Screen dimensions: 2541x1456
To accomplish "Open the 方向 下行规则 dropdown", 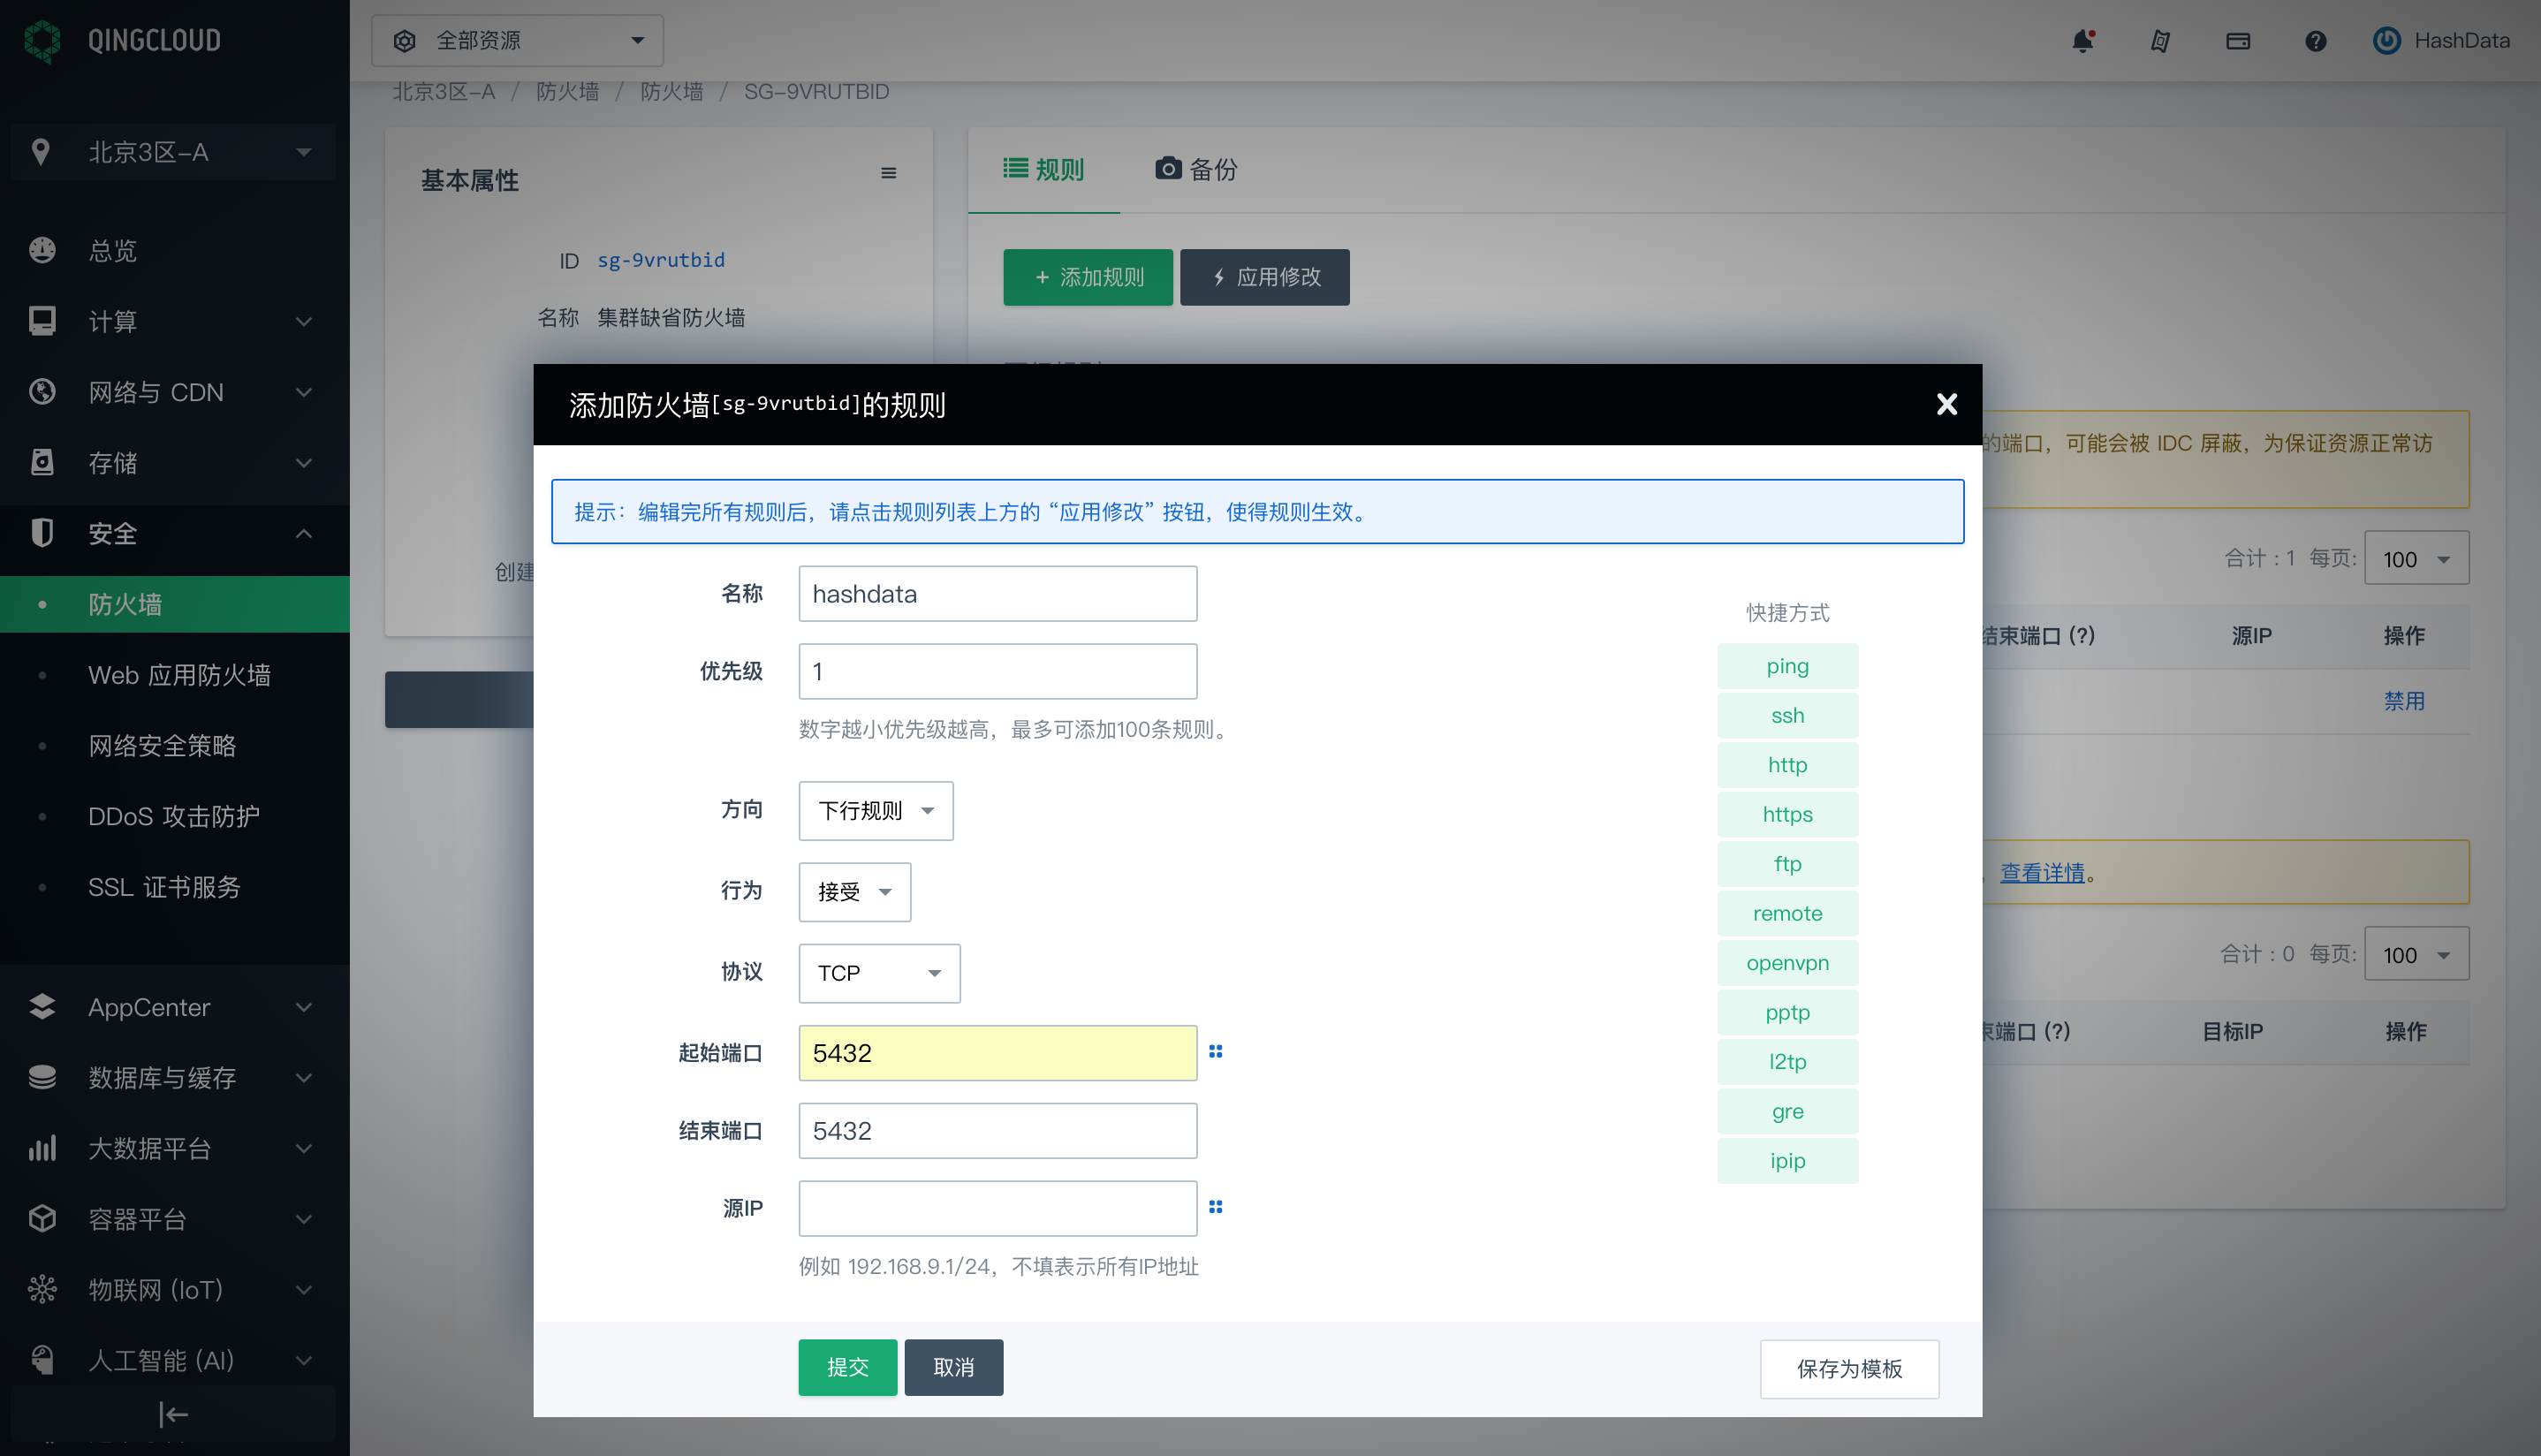I will click(876, 810).
